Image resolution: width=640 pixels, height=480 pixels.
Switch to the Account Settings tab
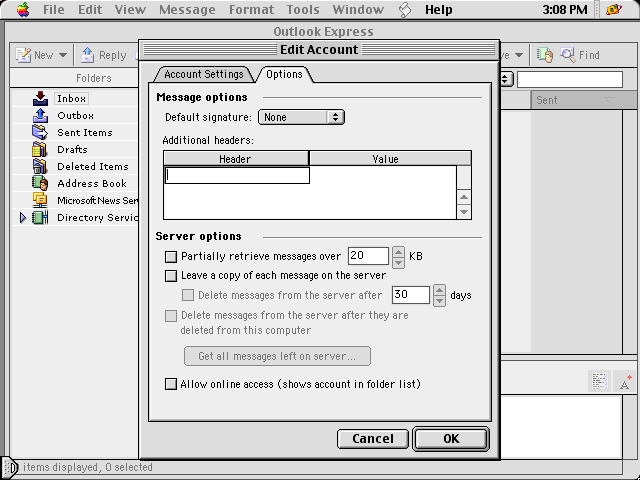coord(204,74)
